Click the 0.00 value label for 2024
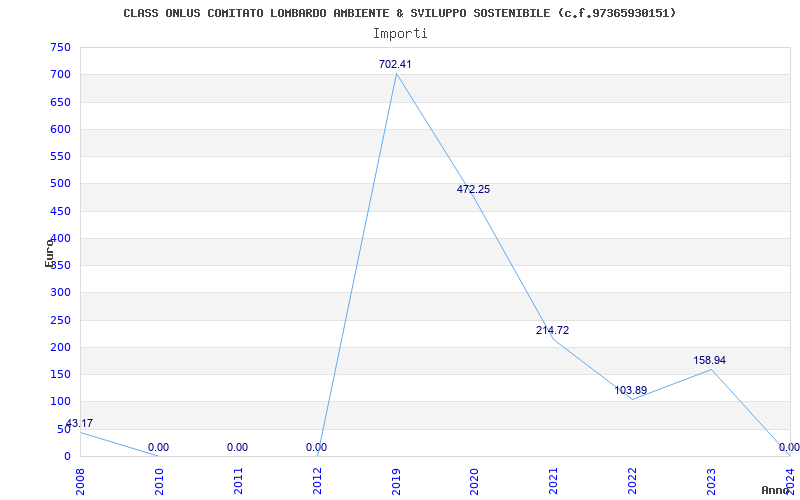 pyautogui.click(x=789, y=447)
